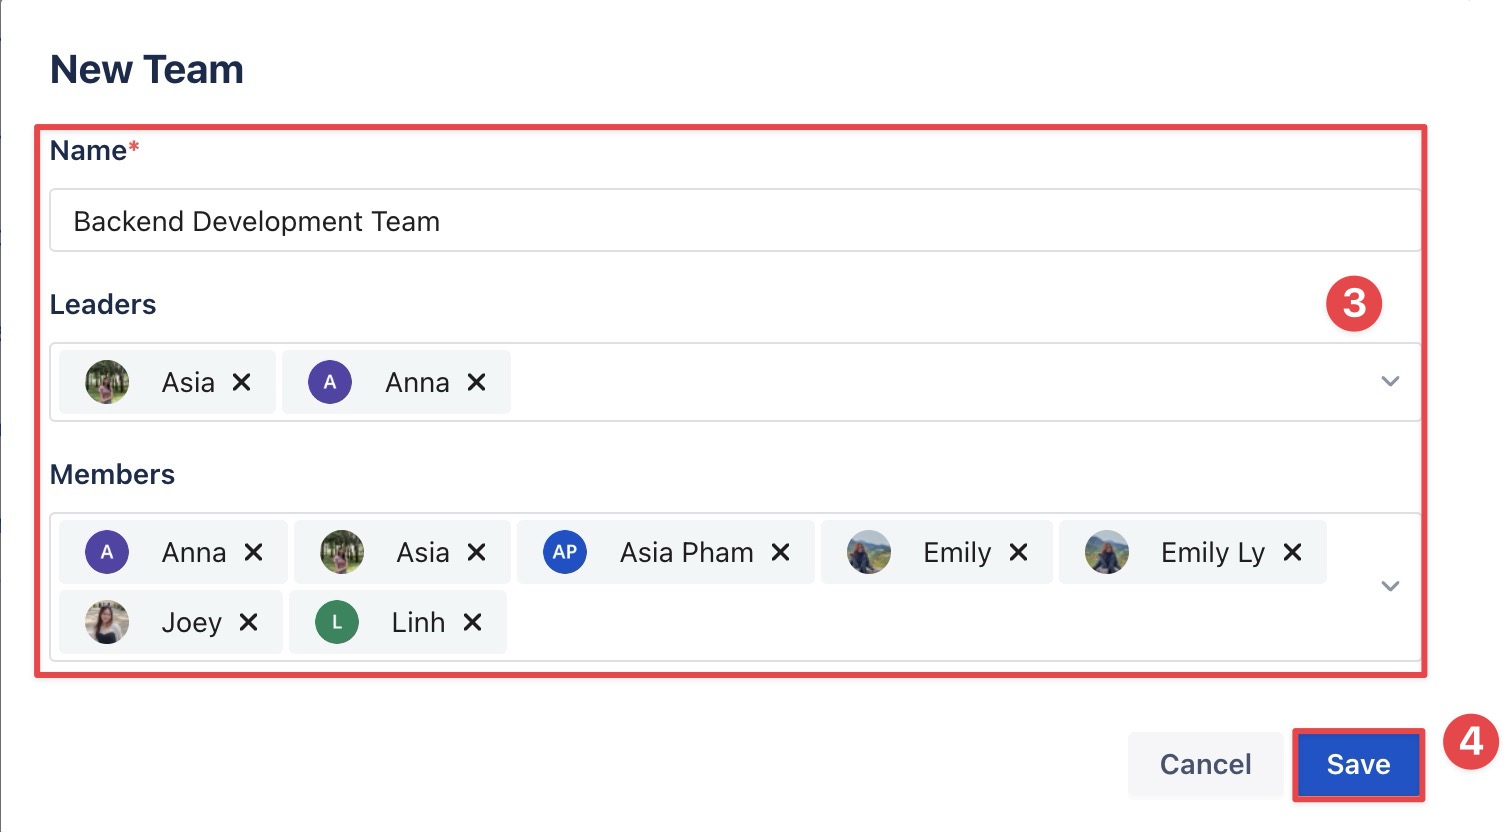The height and width of the screenshot is (832, 1512).
Task: Remove Emily from the Members list
Action: click(1019, 552)
